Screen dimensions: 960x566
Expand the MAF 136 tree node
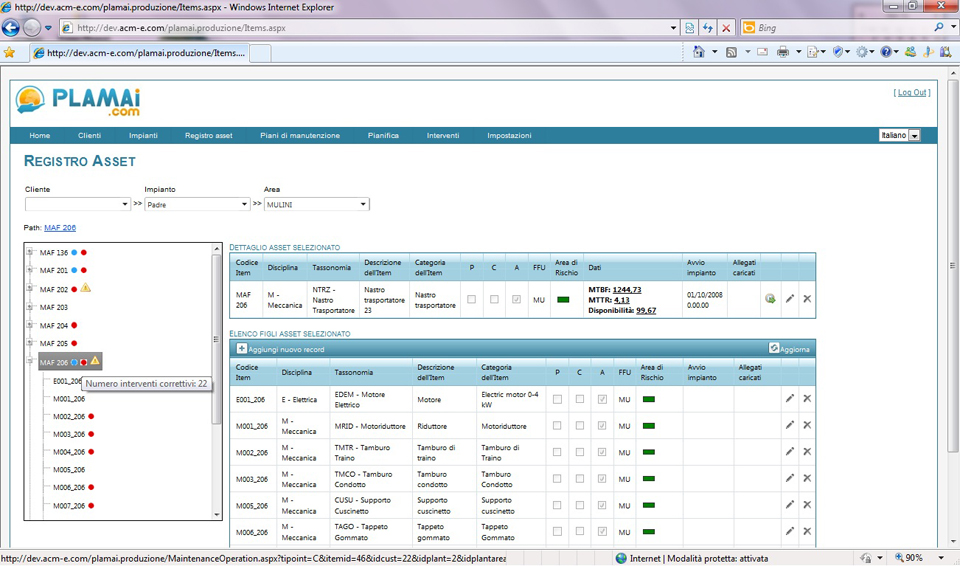pos(29,252)
